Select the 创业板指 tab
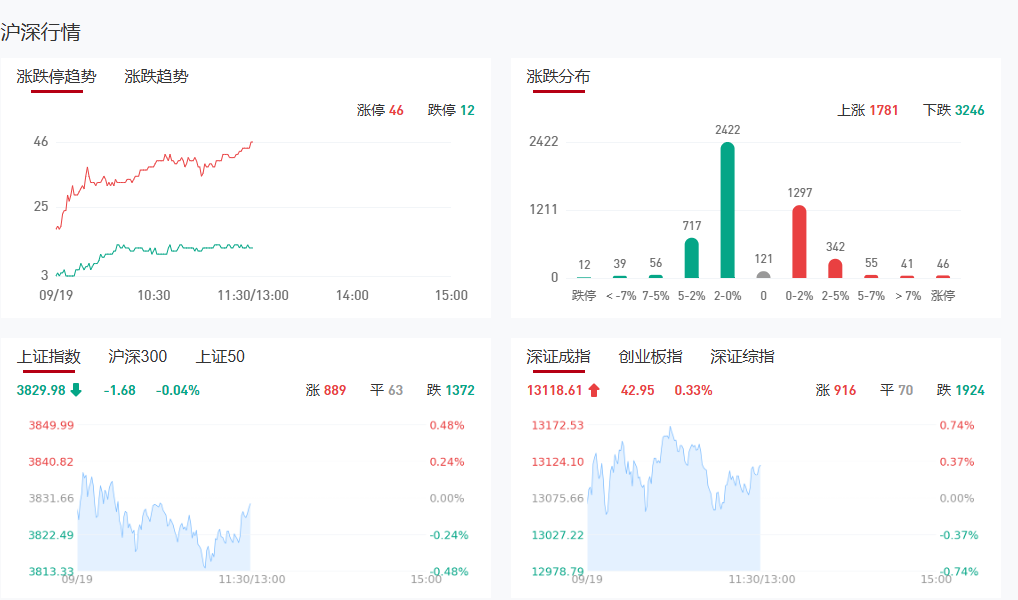Image resolution: width=1018 pixels, height=600 pixels. (x=650, y=356)
